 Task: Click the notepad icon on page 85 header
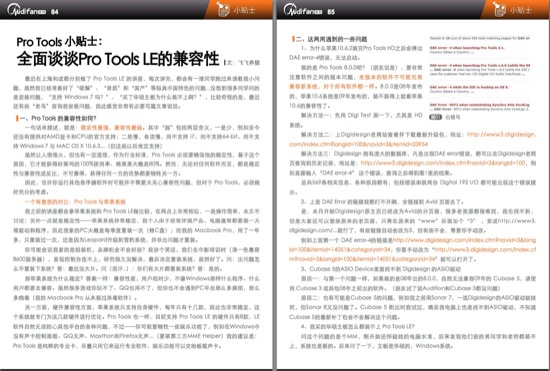[499, 9]
